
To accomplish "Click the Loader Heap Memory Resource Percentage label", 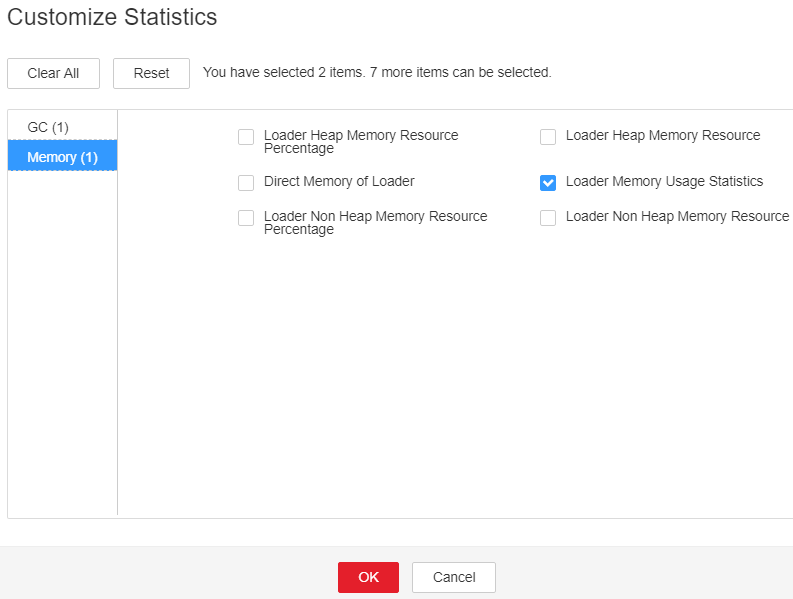I will coord(361,142).
